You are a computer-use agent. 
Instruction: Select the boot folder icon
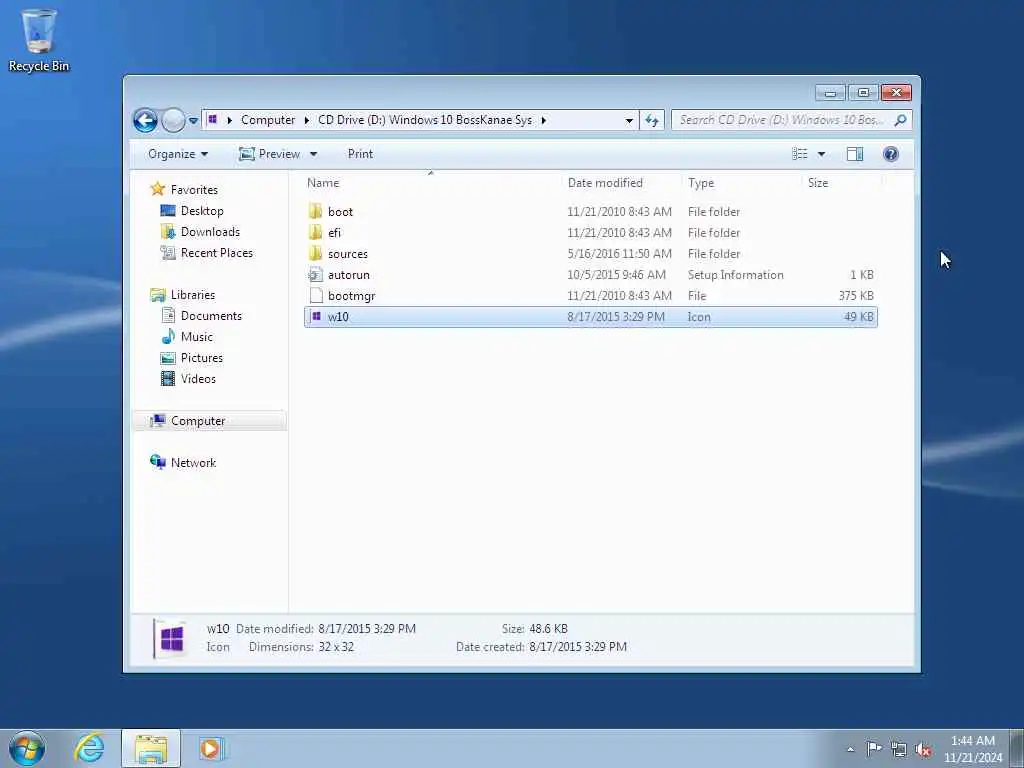[316, 212]
